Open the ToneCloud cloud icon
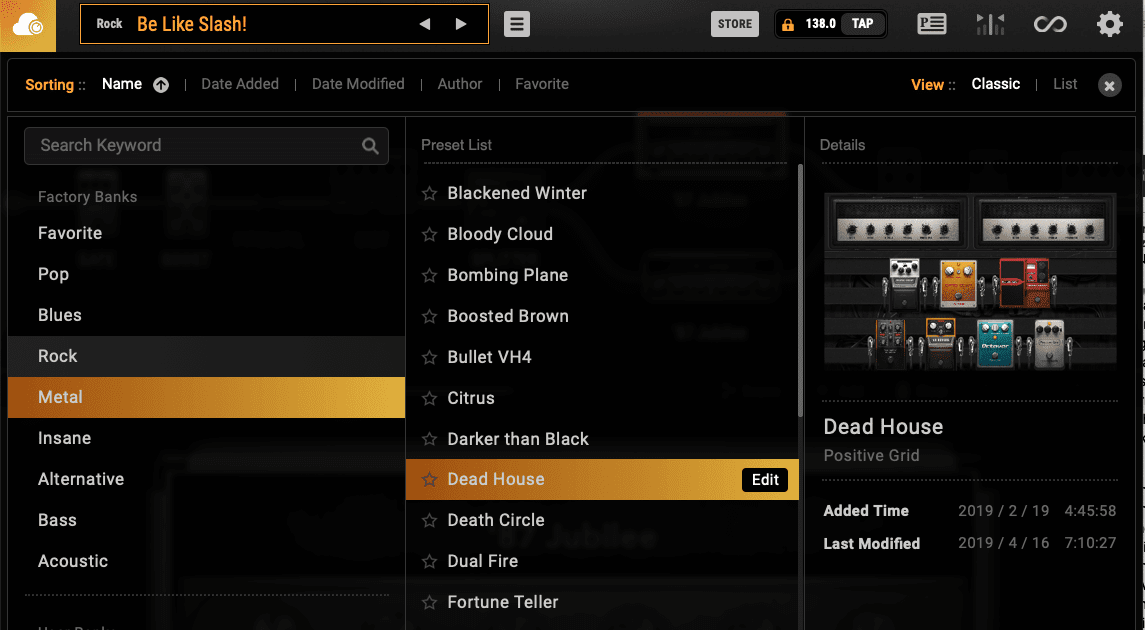 28,26
